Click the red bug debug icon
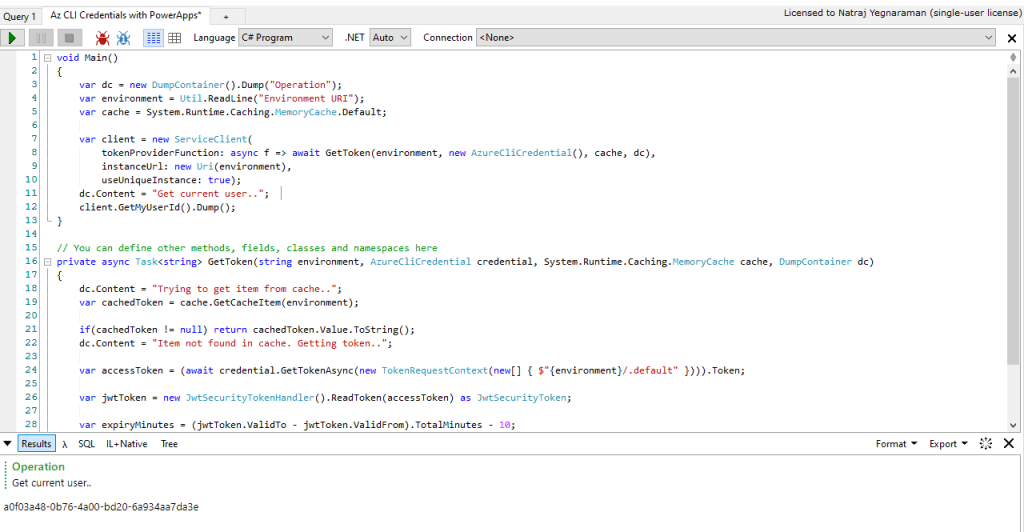The image size is (1024, 532). [x=101, y=38]
